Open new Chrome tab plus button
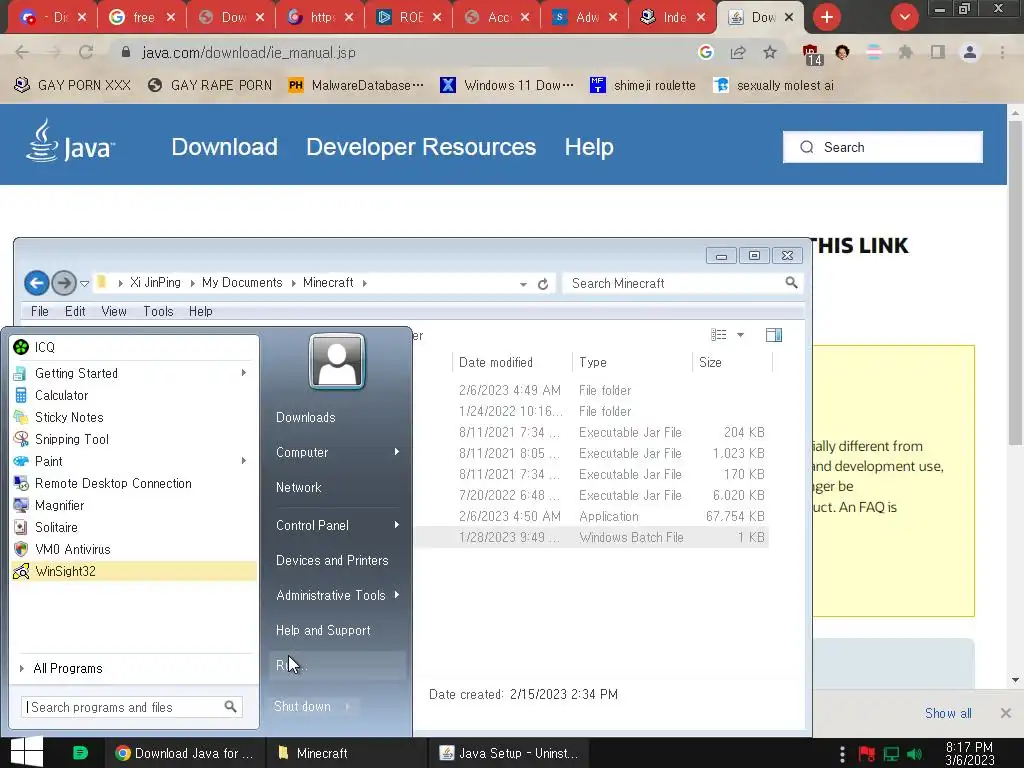Image resolution: width=1024 pixels, height=768 pixels. [x=827, y=17]
